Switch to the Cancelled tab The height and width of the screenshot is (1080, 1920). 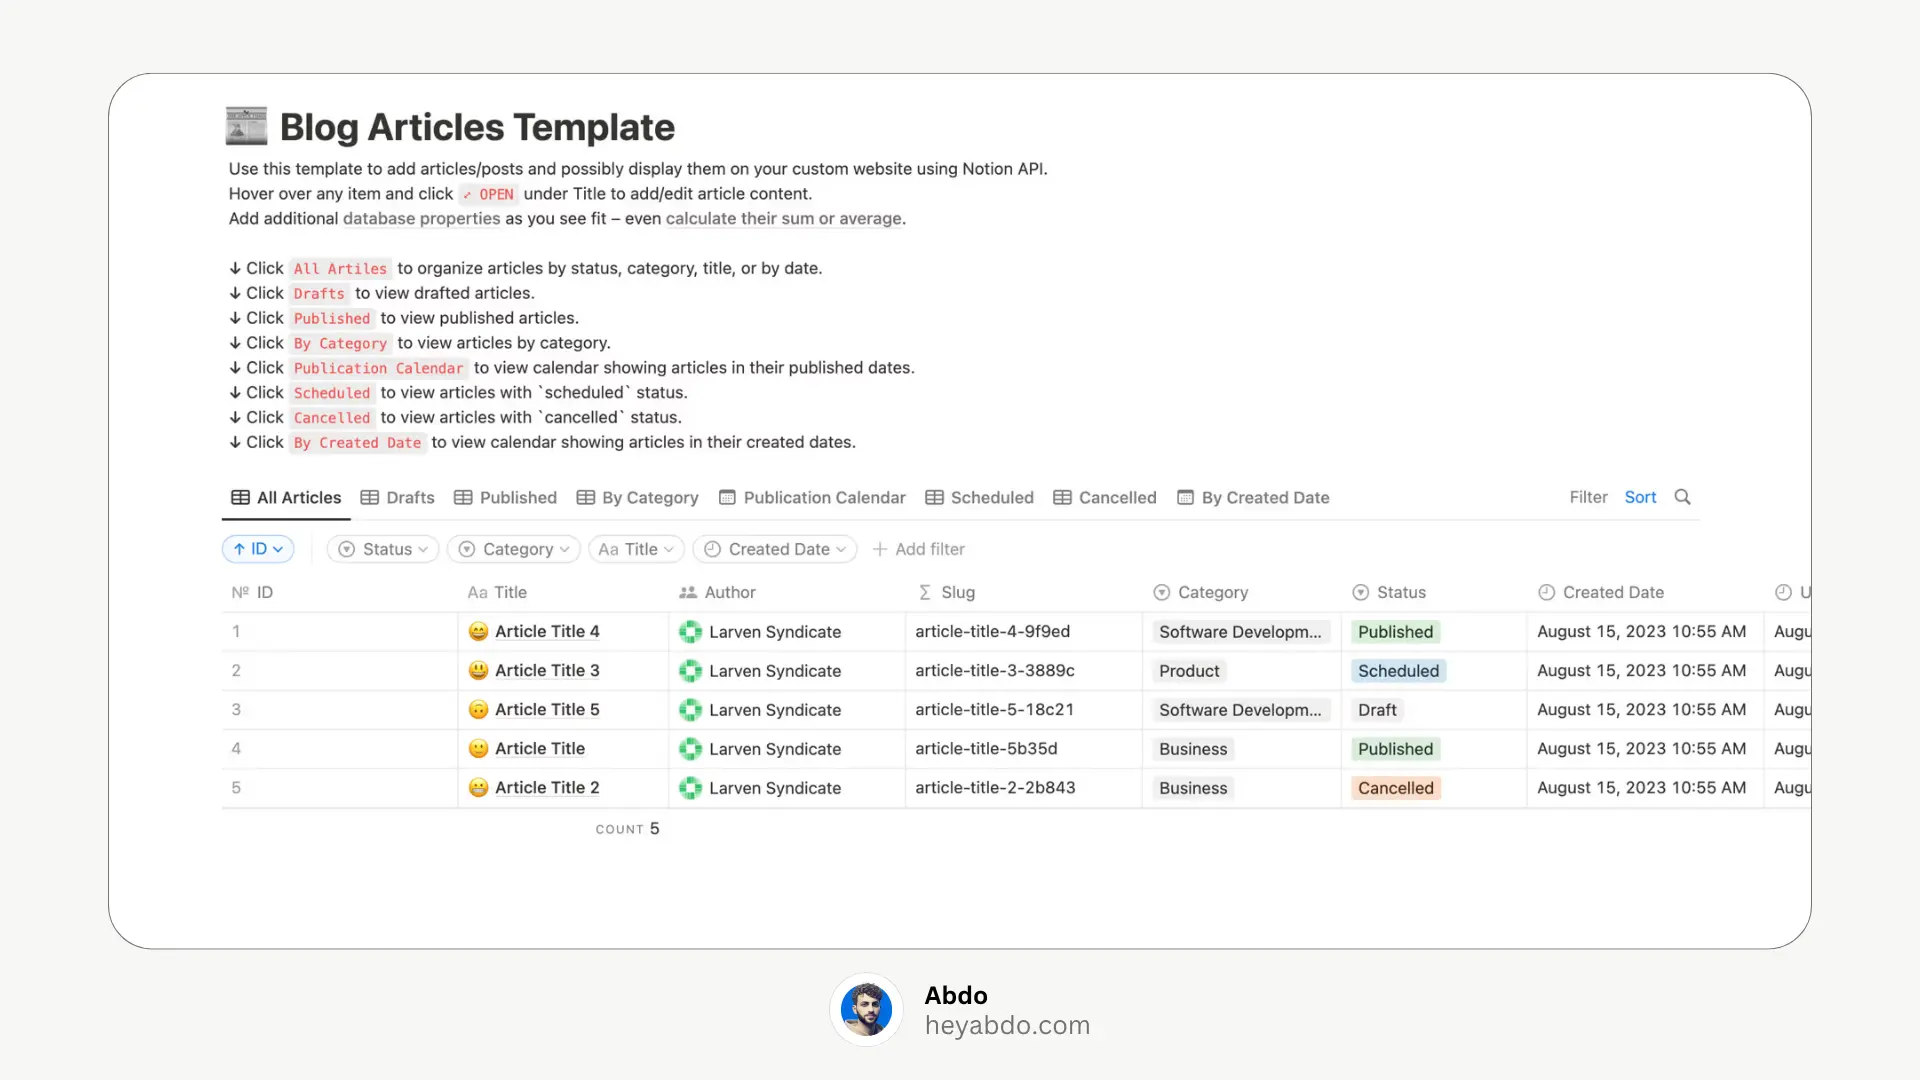pyautogui.click(x=1104, y=497)
